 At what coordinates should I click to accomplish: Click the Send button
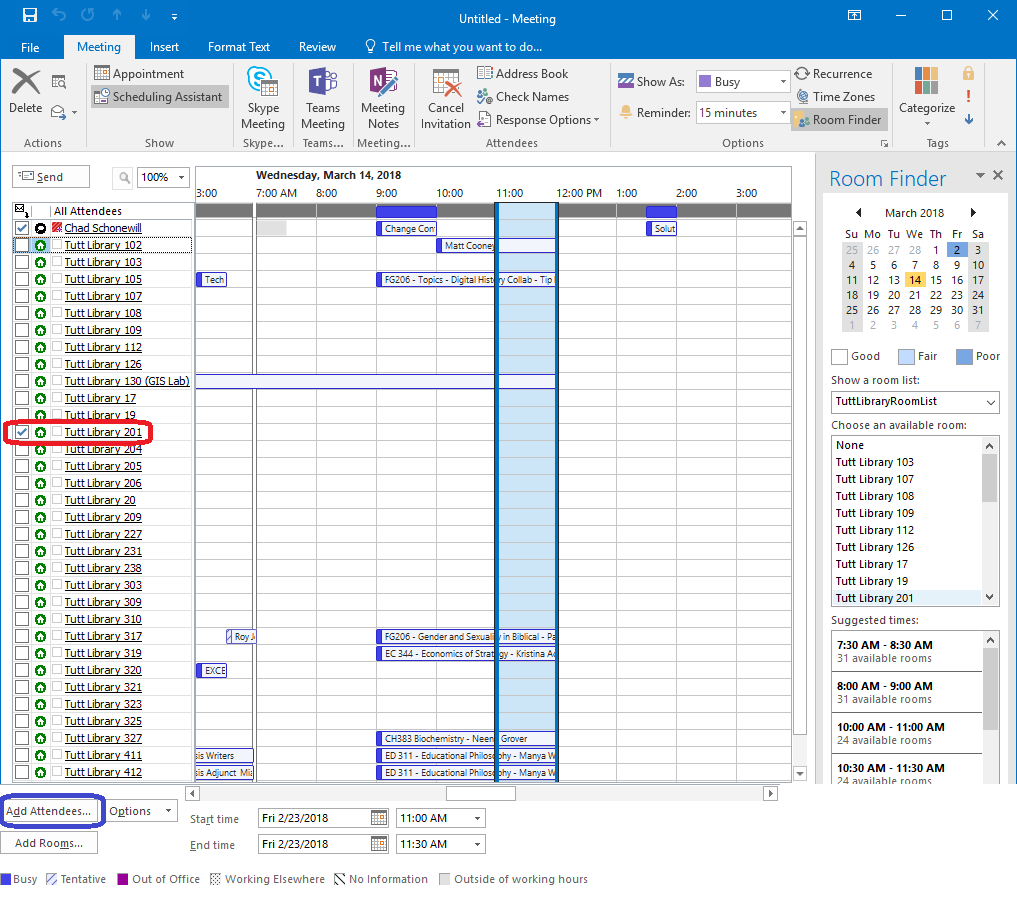[x=51, y=176]
